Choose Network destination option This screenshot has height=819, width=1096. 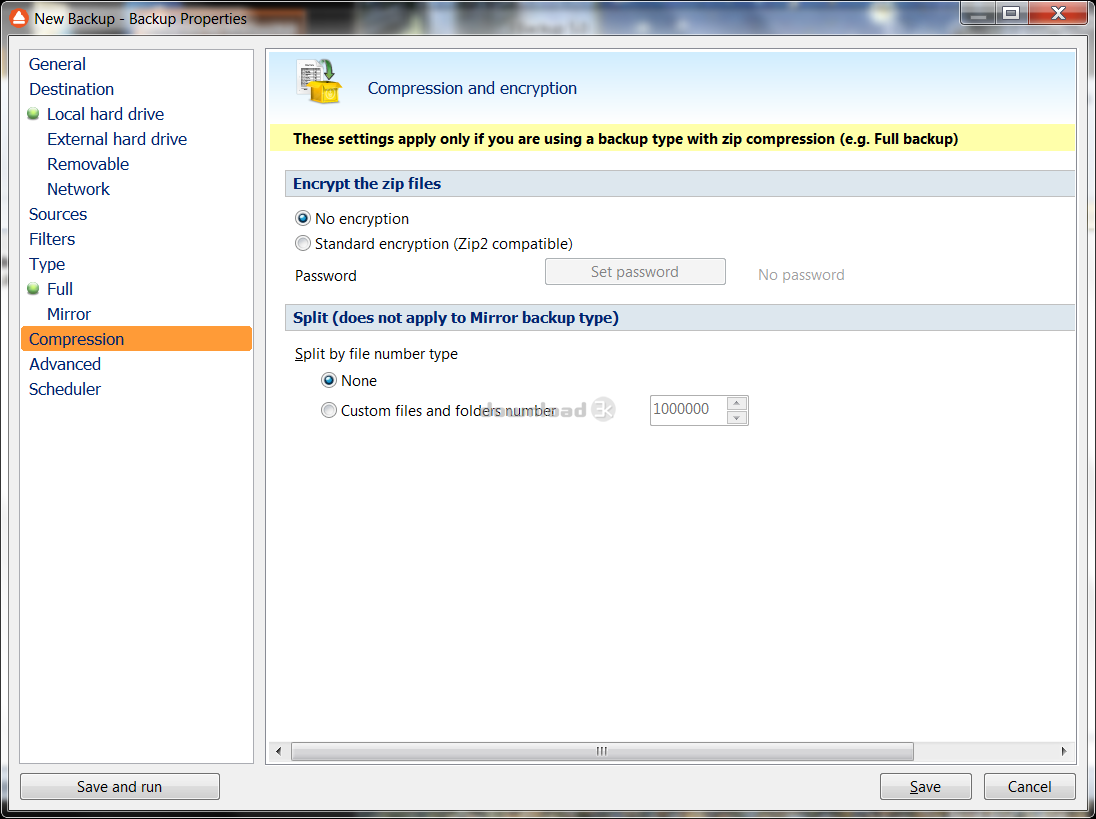[78, 189]
